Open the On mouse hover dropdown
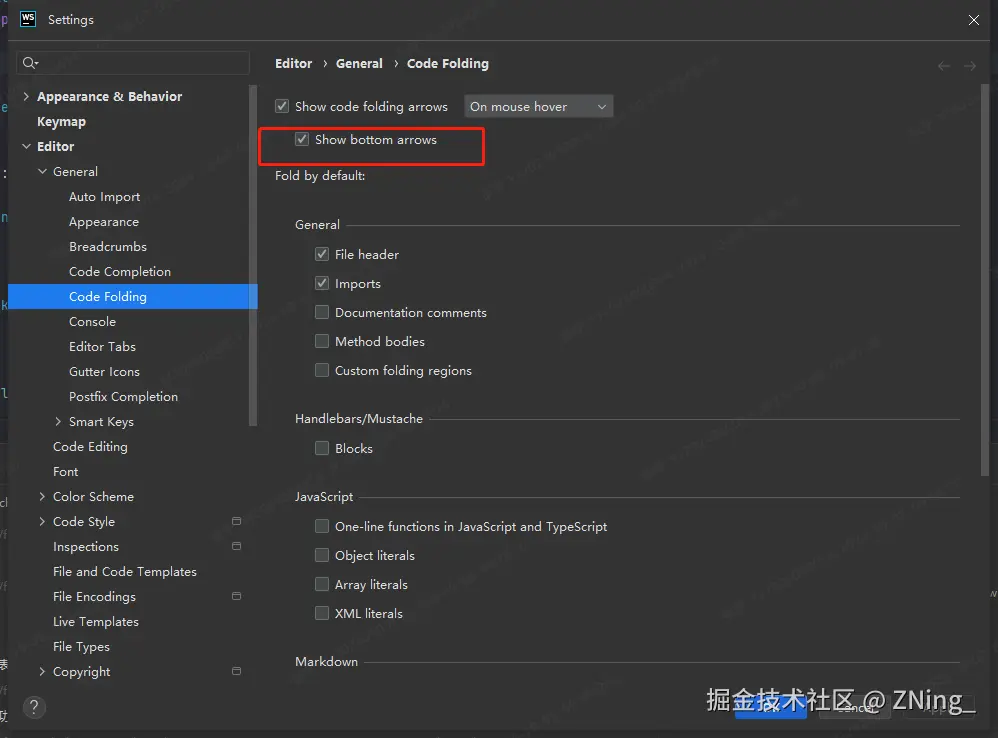 pos(538,106)
